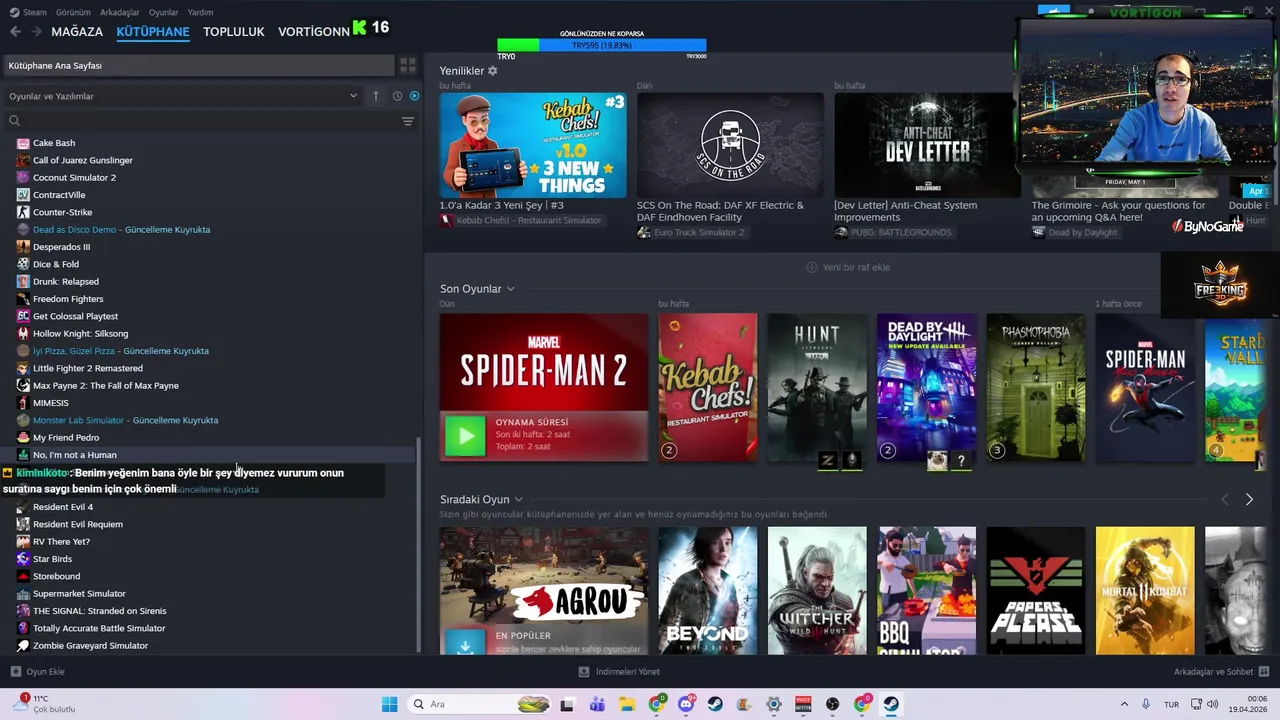1280x720 pixels.
Task: Click the Zombie Graveyard Simulator icon
Action: 23,645
